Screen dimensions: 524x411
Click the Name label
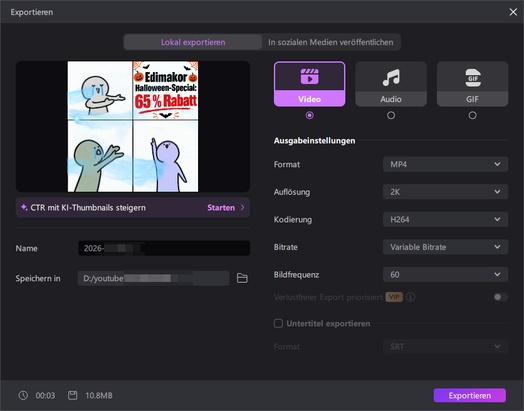26,248
